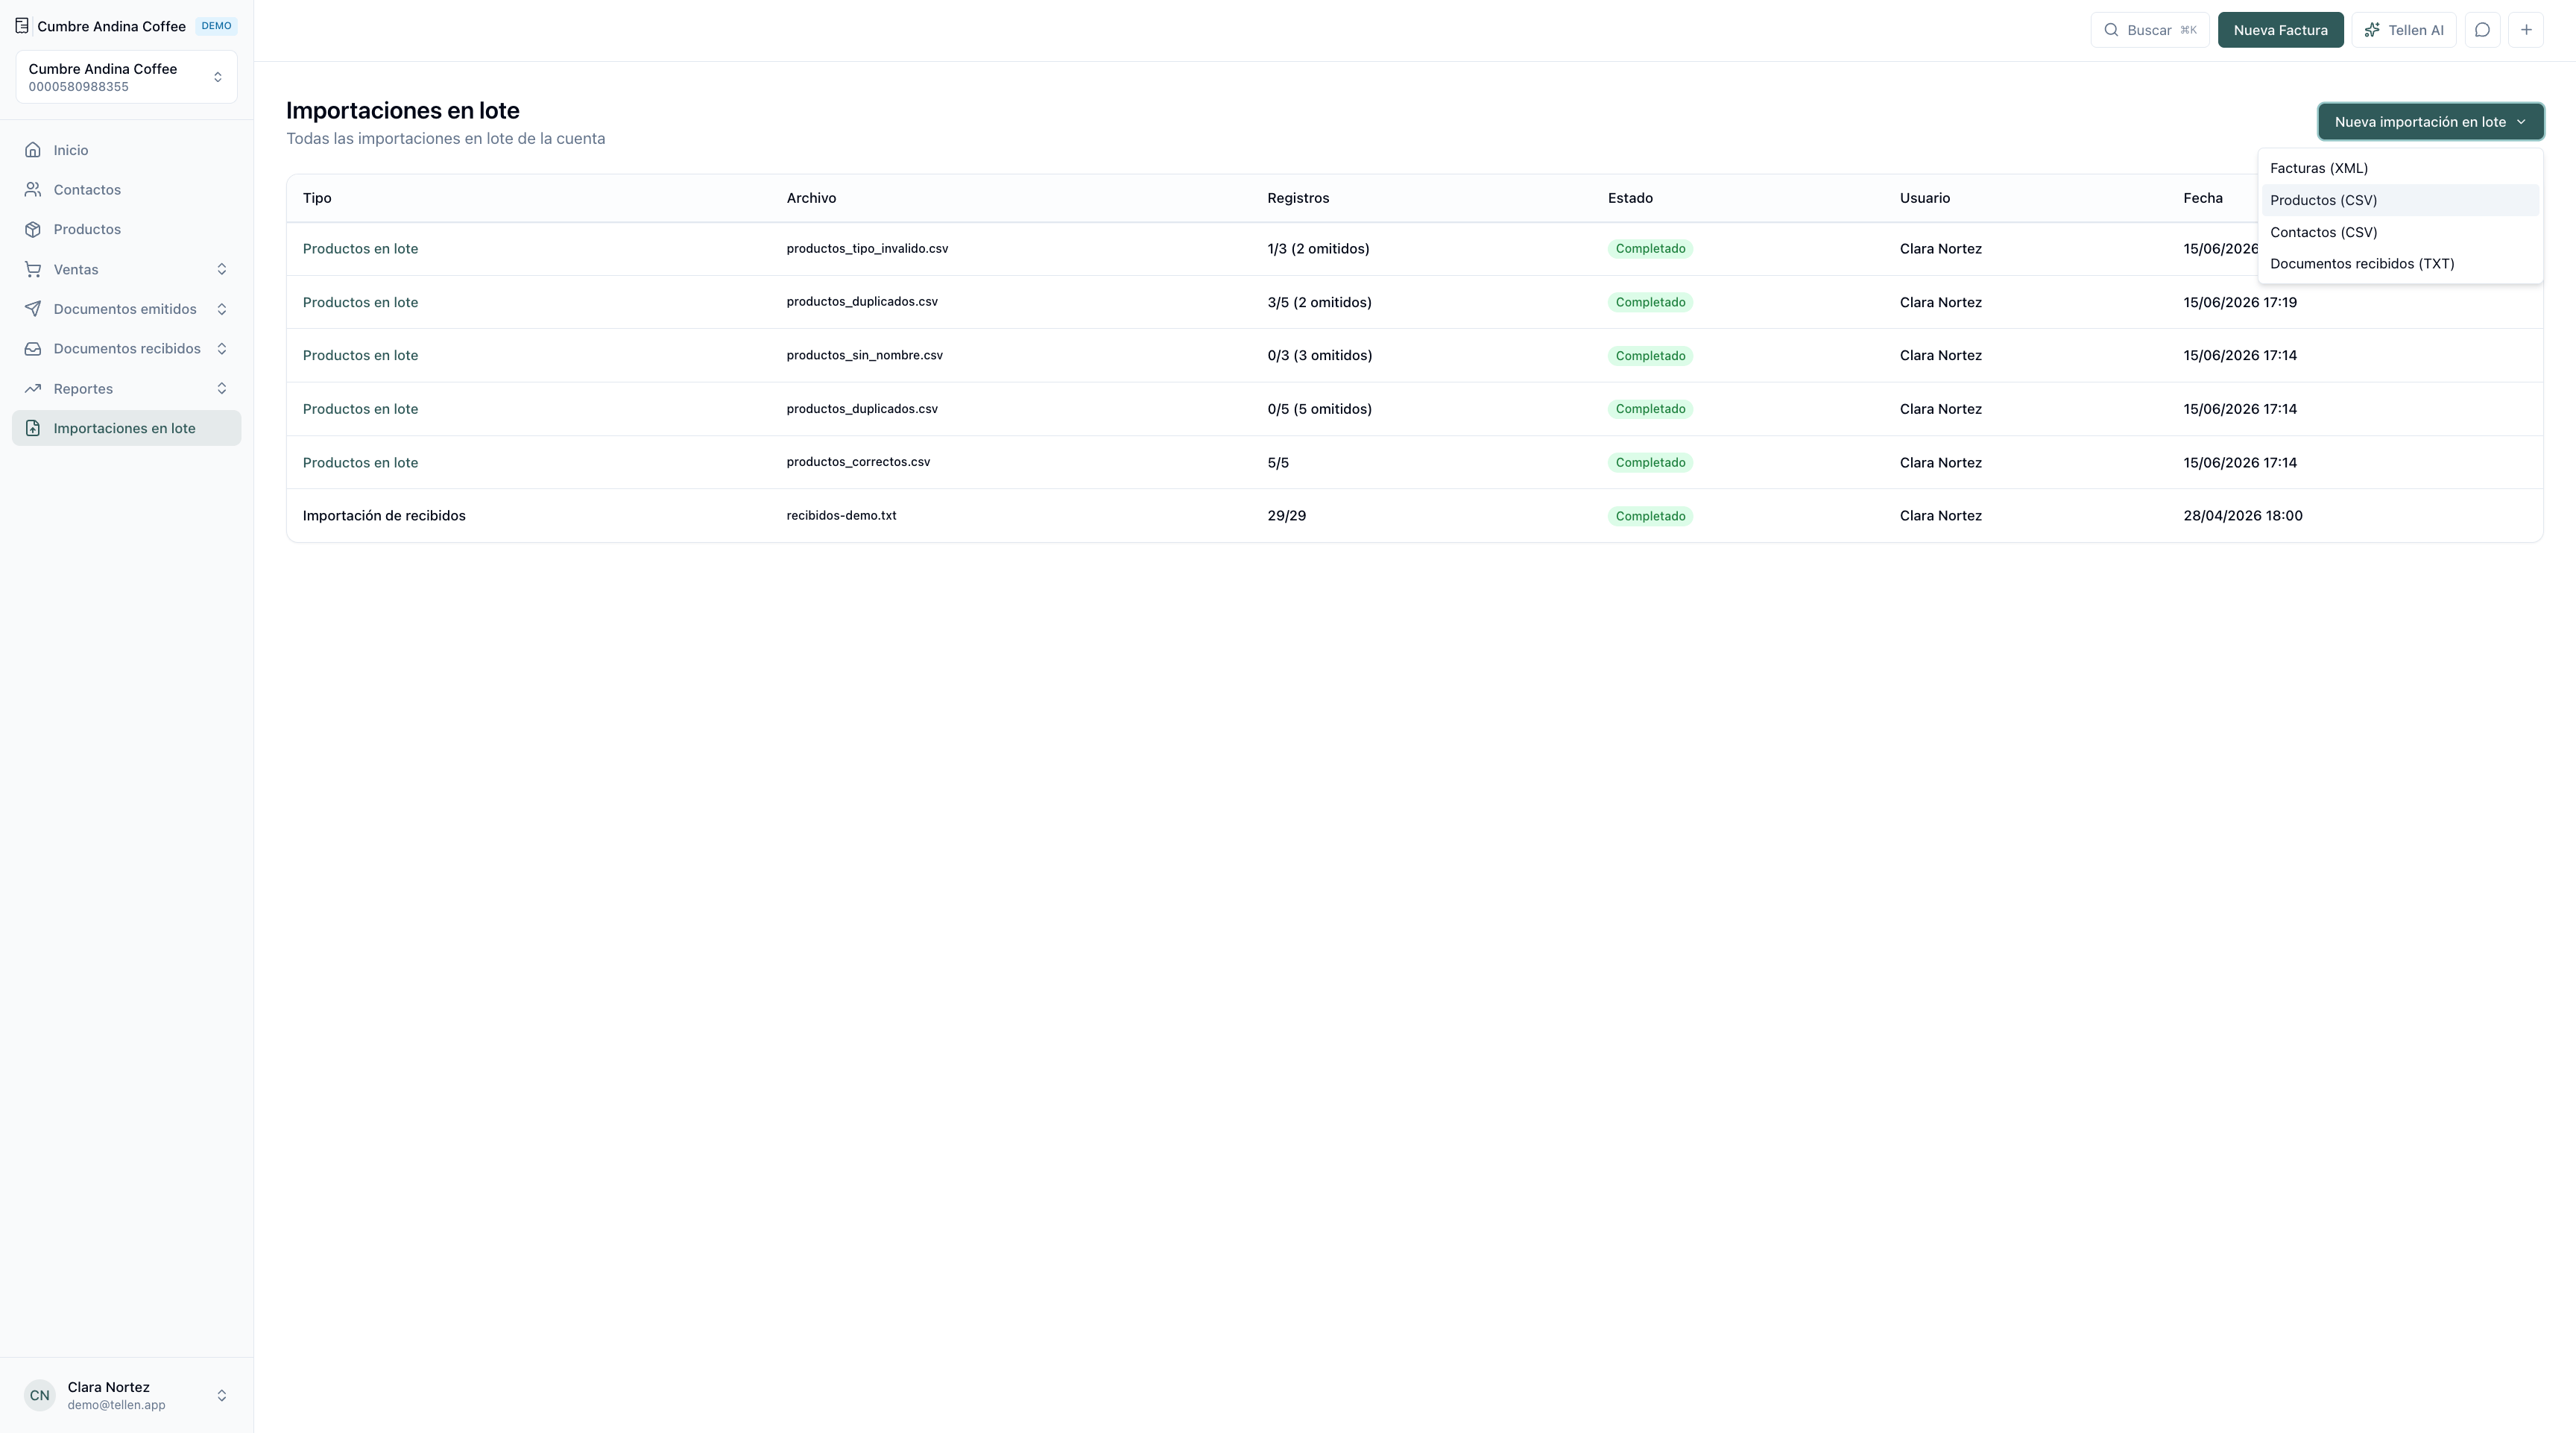This screenshot has width=2576, height=1433.
Task: Click the 3/5 (2 omitidos) cell
Action: click(x=1319, y=302)
